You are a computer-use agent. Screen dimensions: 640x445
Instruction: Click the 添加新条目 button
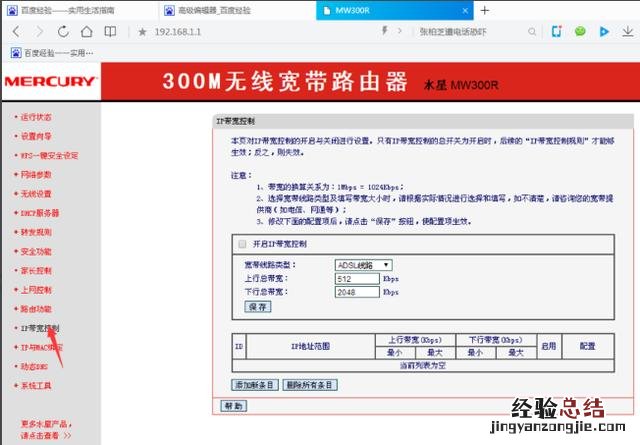(256, 384)
